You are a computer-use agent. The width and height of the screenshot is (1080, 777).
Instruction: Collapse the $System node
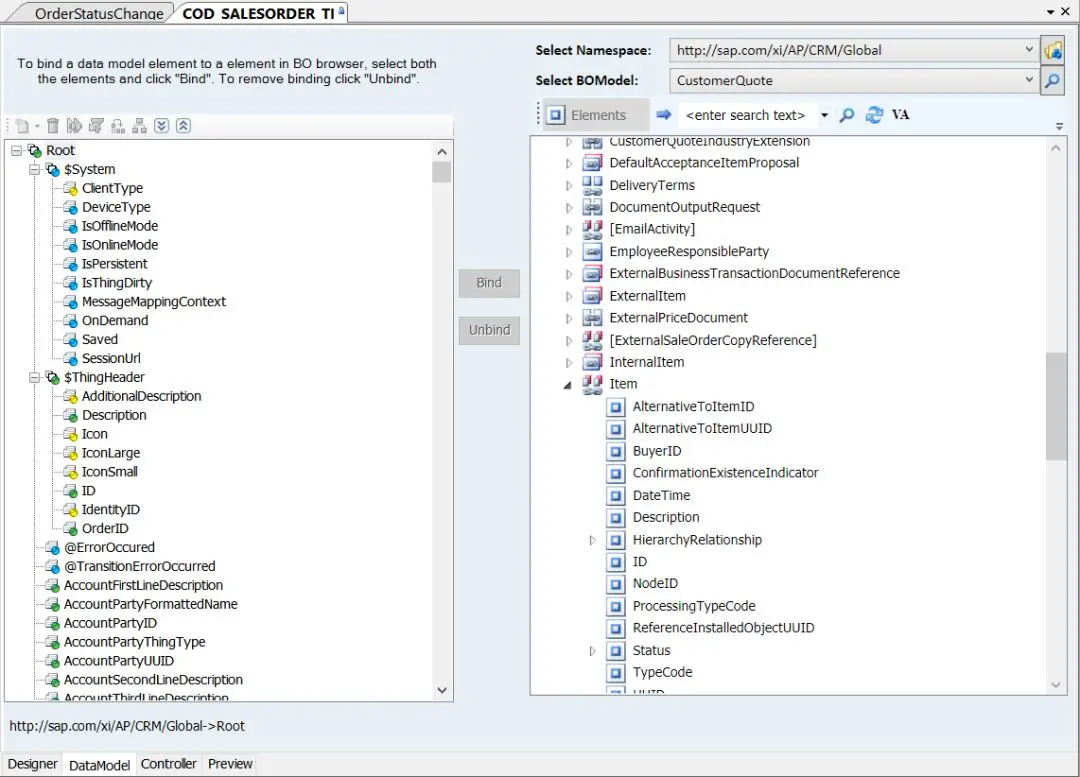tap(34, 169)
